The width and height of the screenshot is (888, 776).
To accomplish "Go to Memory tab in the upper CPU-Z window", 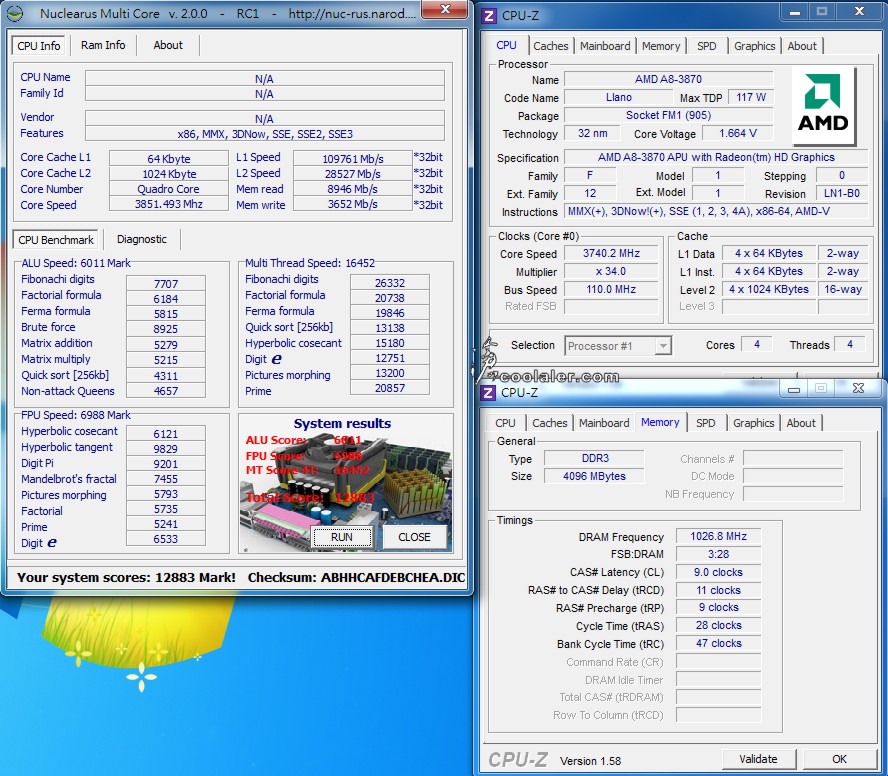I will coord(661,46).
